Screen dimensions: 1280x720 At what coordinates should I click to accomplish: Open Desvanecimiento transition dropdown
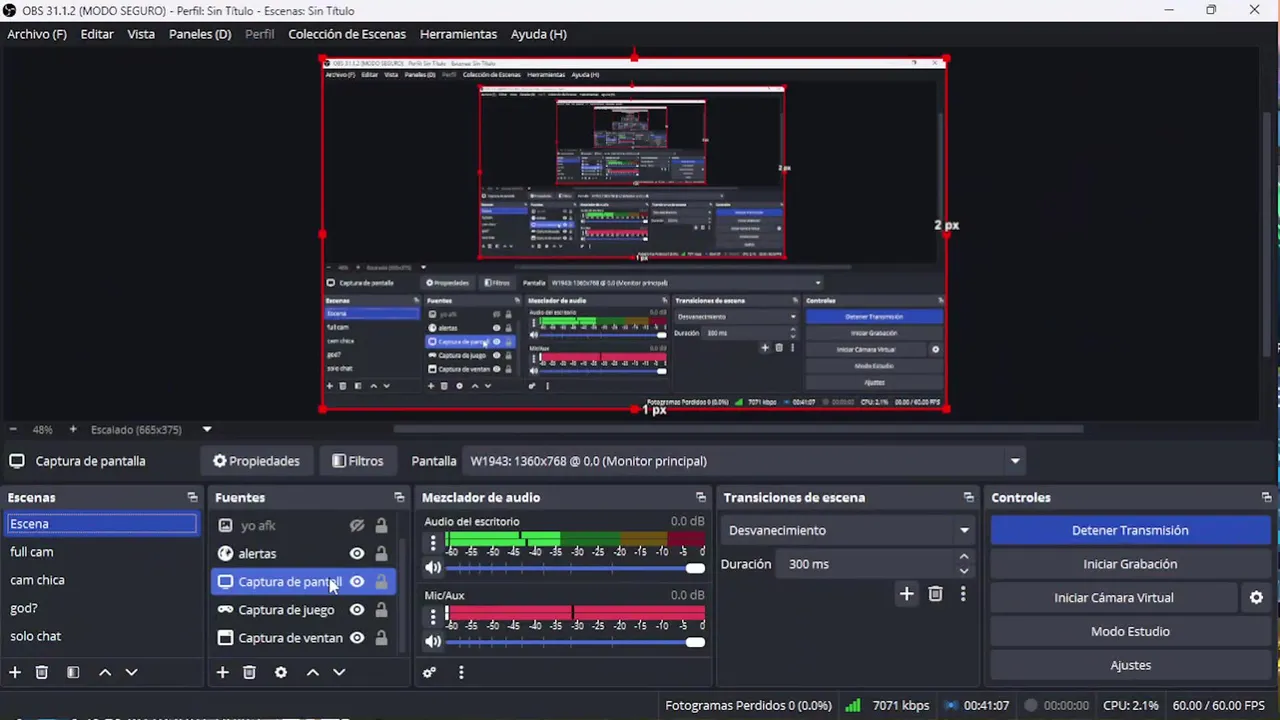849,530
